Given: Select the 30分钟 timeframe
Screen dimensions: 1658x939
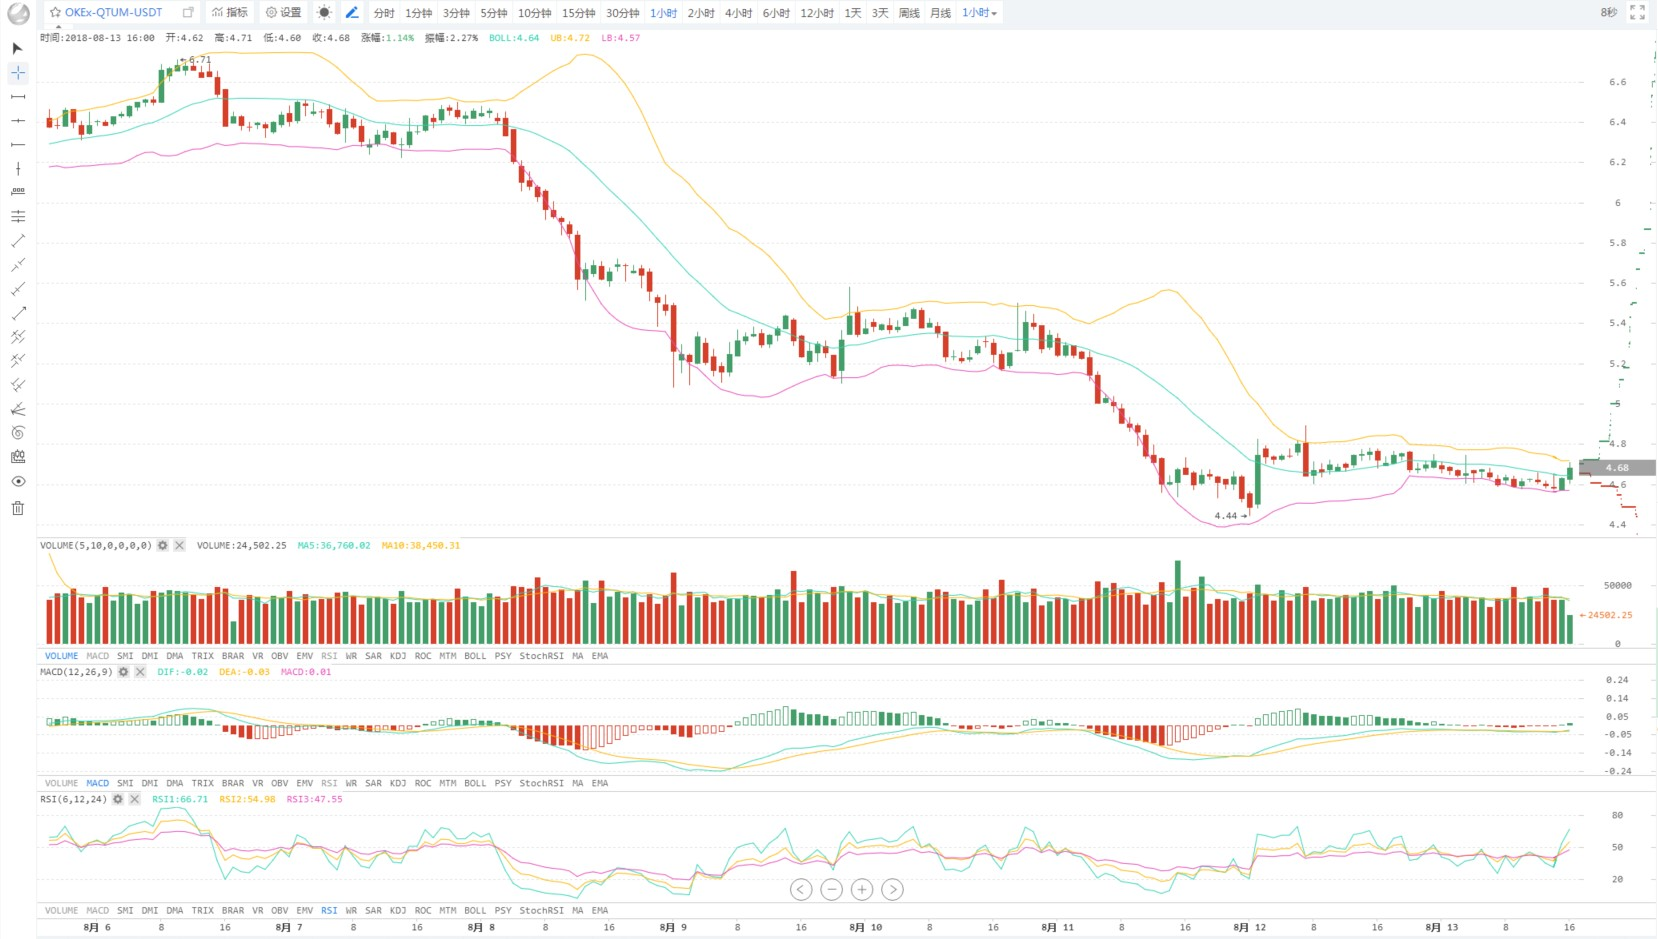Looking at the screenshot, I should point(623,13).
